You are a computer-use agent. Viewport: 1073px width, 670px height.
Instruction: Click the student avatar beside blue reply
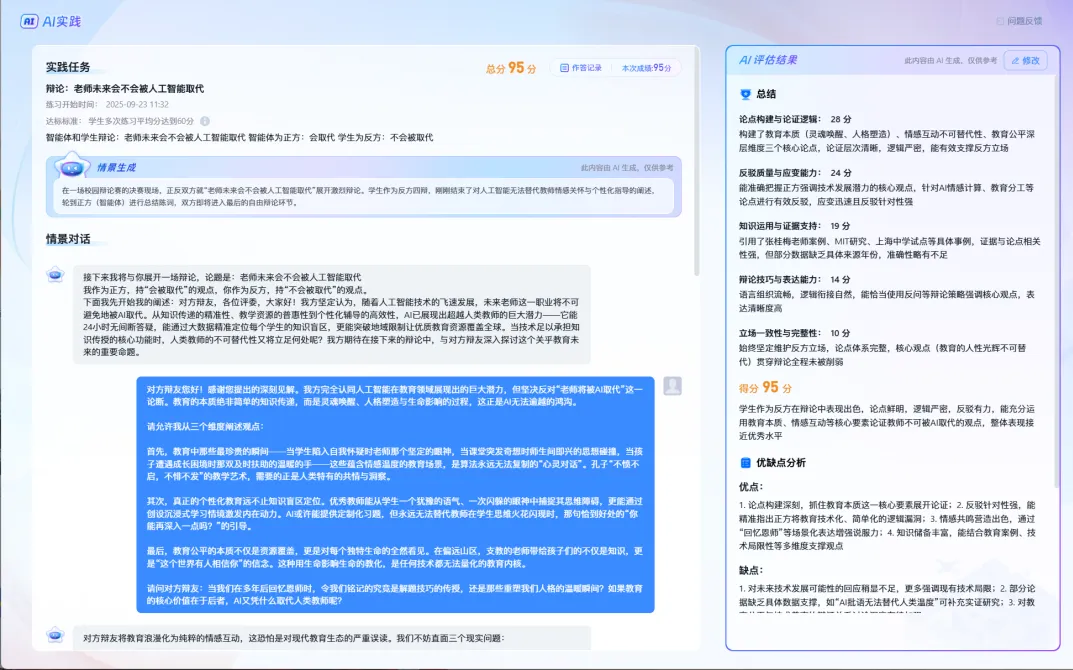[x=673, y=386]
